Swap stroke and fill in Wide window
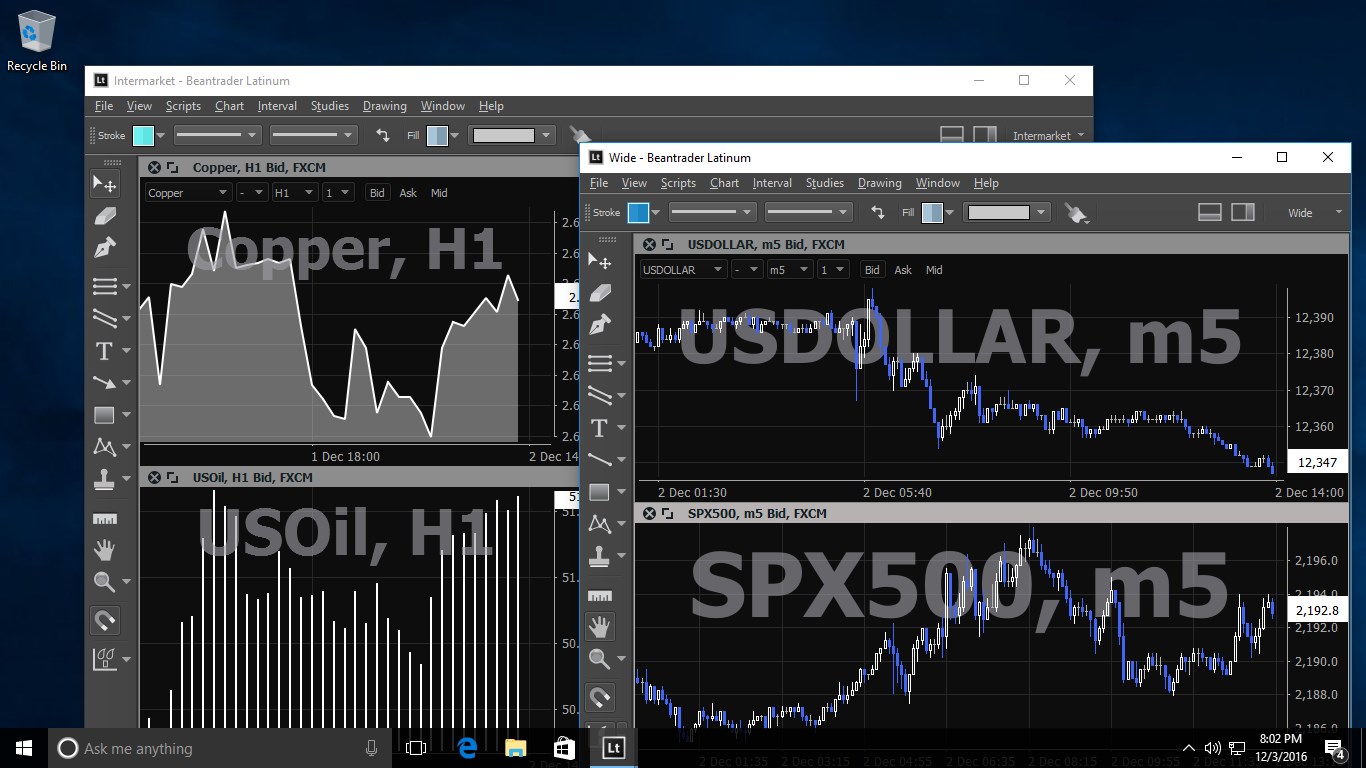The width and height of the screenshot is (1366, 768). (877, 212)
